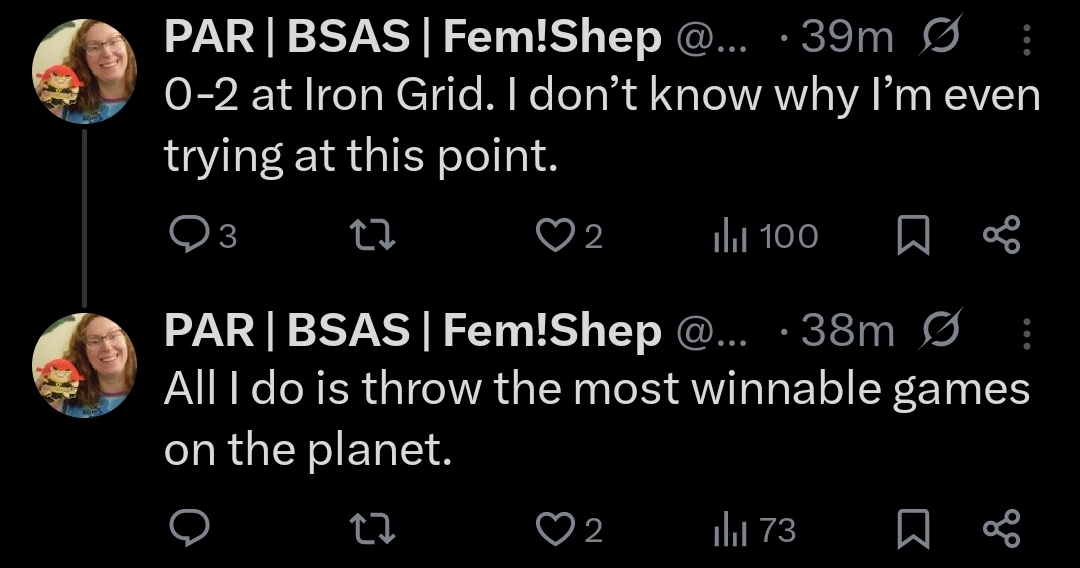1080x568 pixels.
Task: Open the 38m timestamp link
Action: click(847, 331)
